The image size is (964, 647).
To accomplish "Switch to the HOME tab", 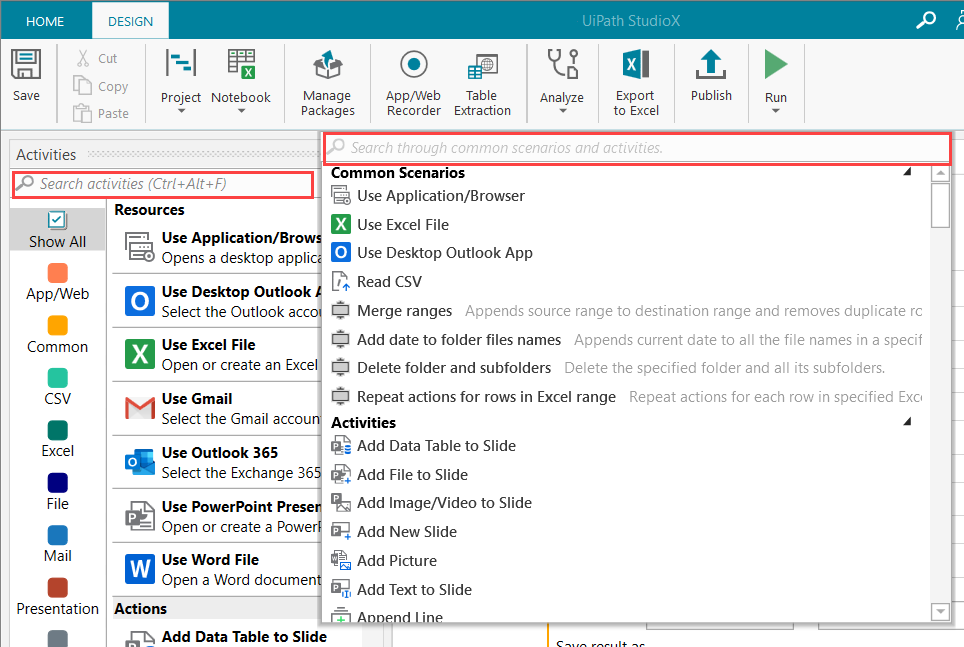I will (45, 21).
